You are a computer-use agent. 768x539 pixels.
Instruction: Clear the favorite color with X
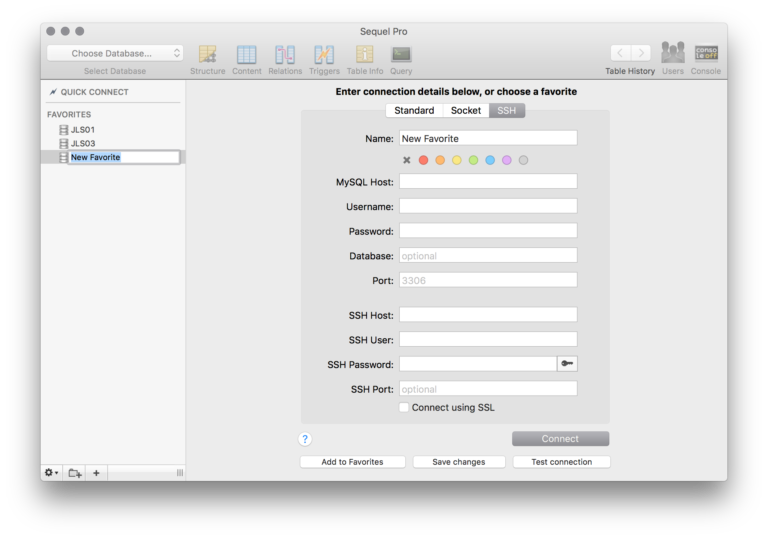pos(407,160)
